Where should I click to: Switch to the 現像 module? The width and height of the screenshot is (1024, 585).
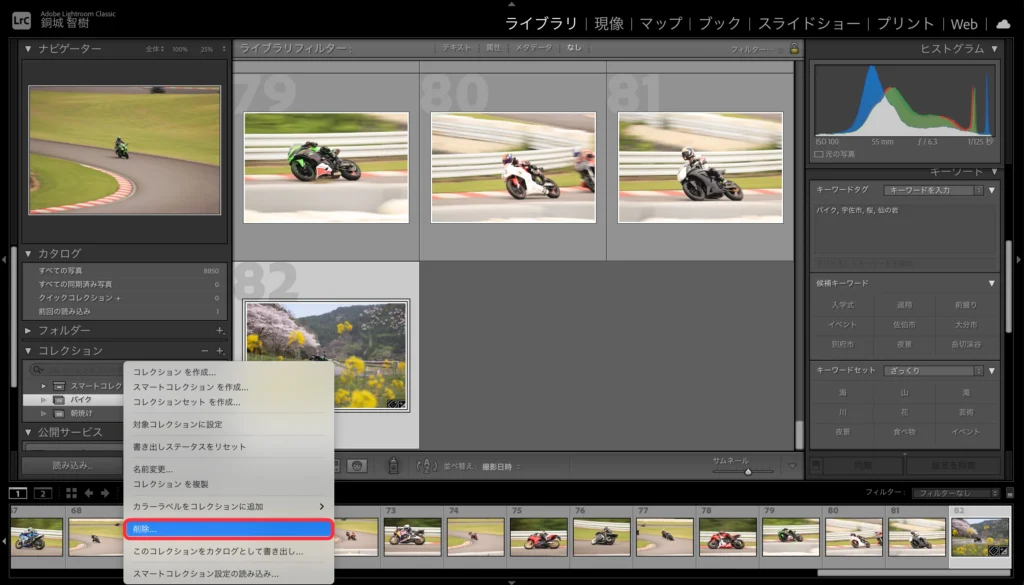click(608, 23)
